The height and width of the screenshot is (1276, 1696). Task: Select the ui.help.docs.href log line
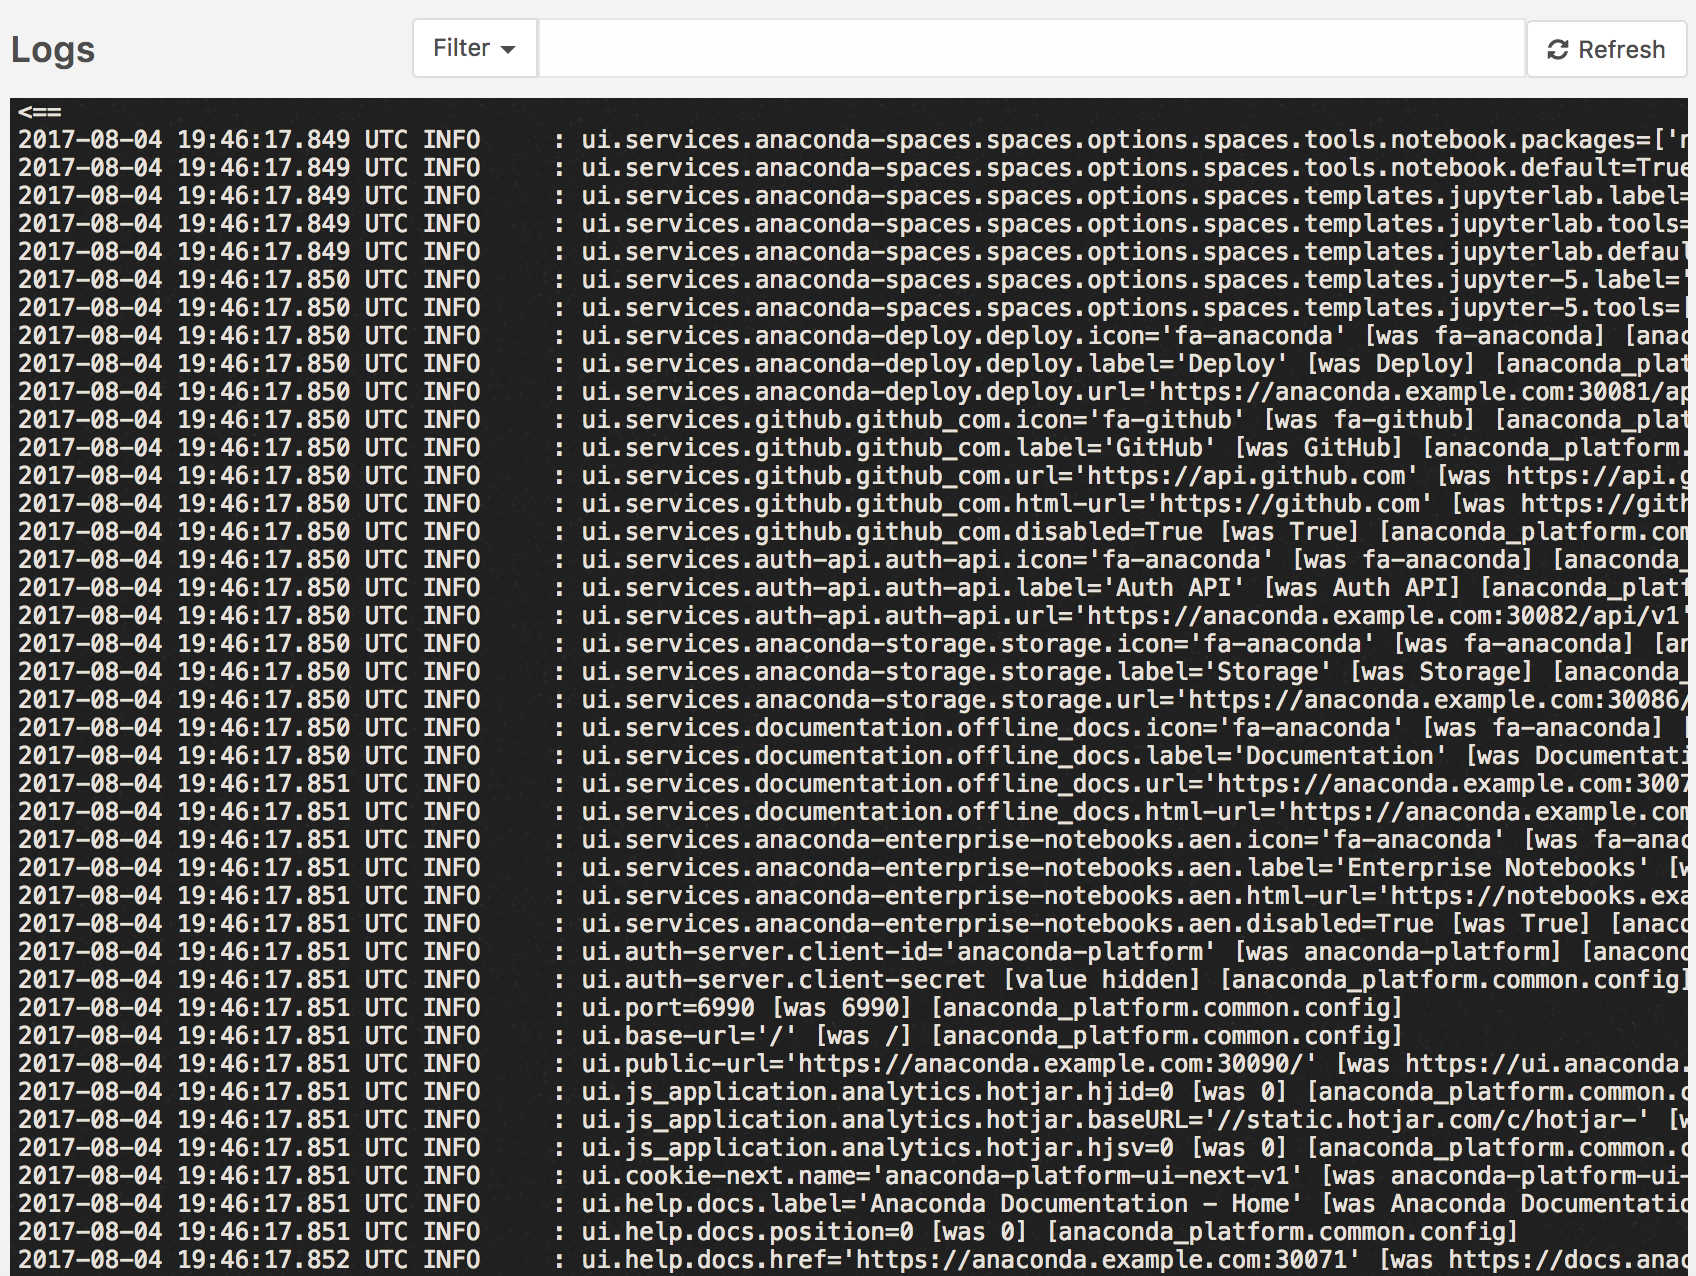point(853,1260)
